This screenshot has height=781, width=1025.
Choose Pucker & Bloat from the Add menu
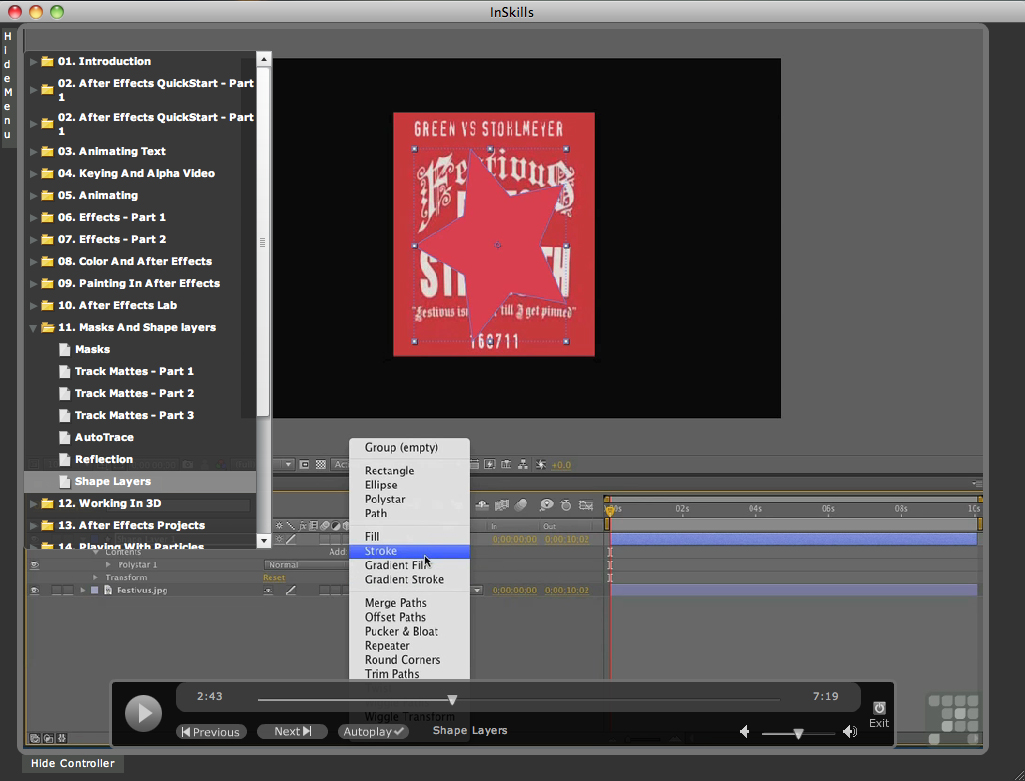[x=409, y=632]
